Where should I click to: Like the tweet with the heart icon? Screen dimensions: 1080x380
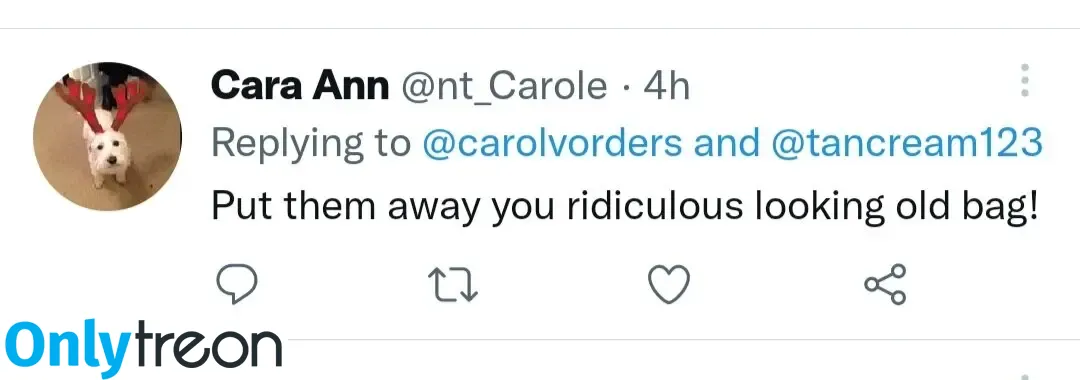(x=669, y=284)
